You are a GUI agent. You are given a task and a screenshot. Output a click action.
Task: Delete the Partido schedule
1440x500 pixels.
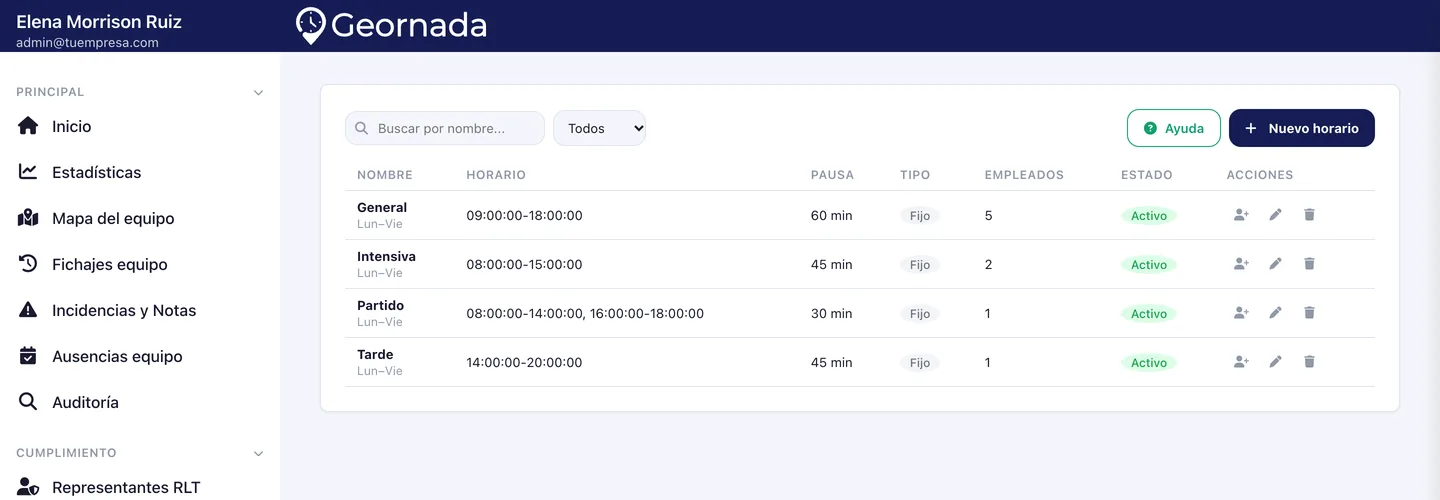point(1309,313)
